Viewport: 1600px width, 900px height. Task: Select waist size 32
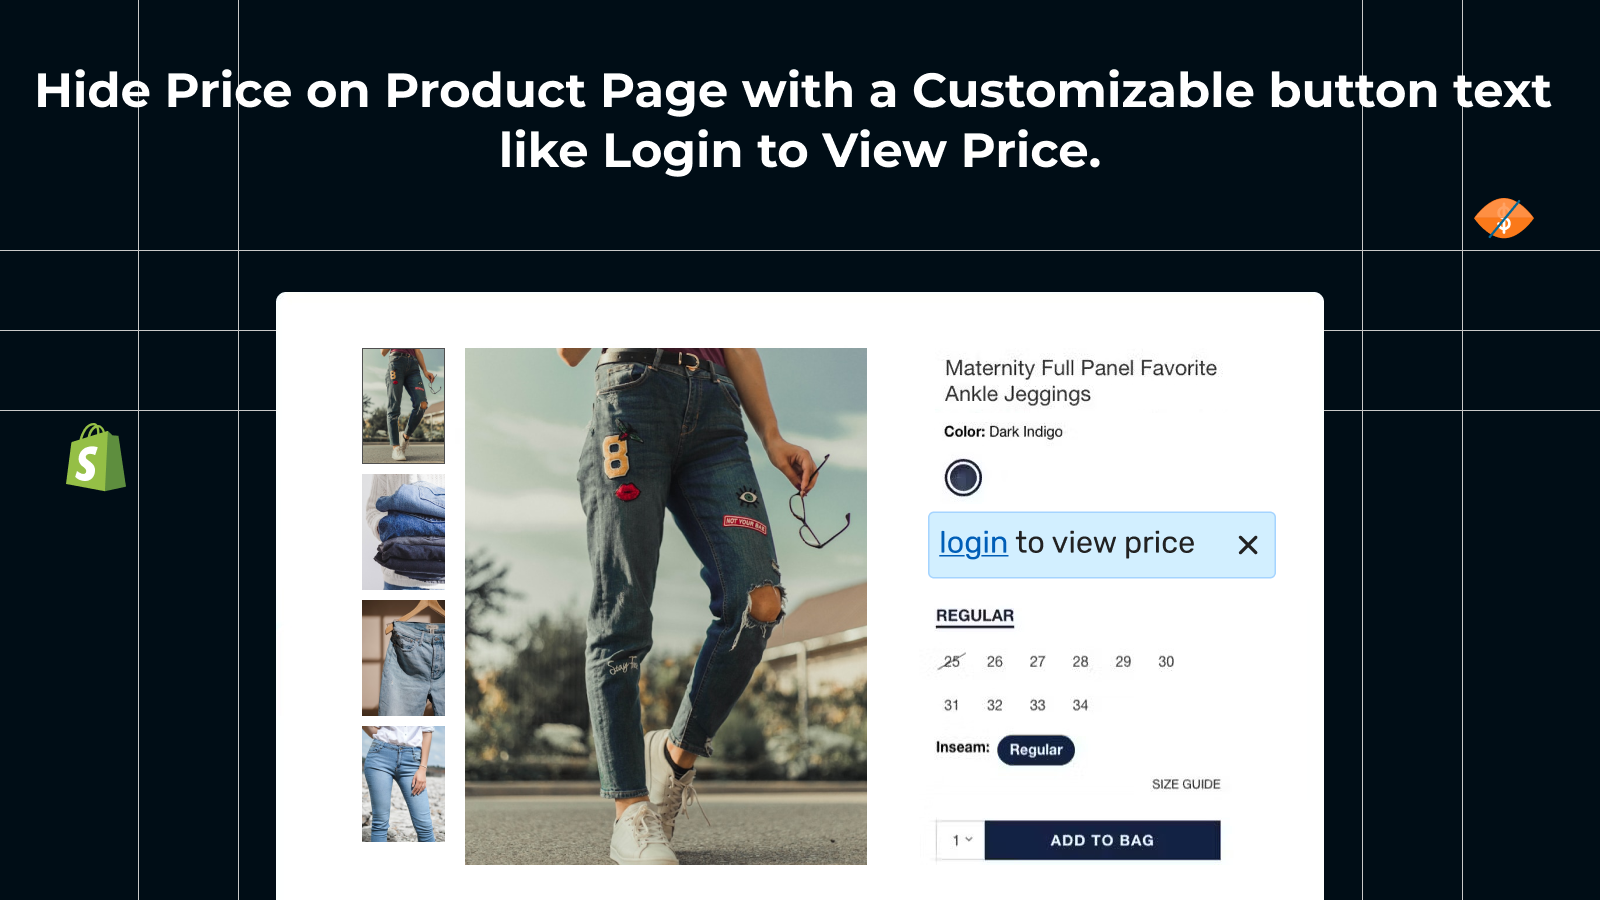pos(994,705)
